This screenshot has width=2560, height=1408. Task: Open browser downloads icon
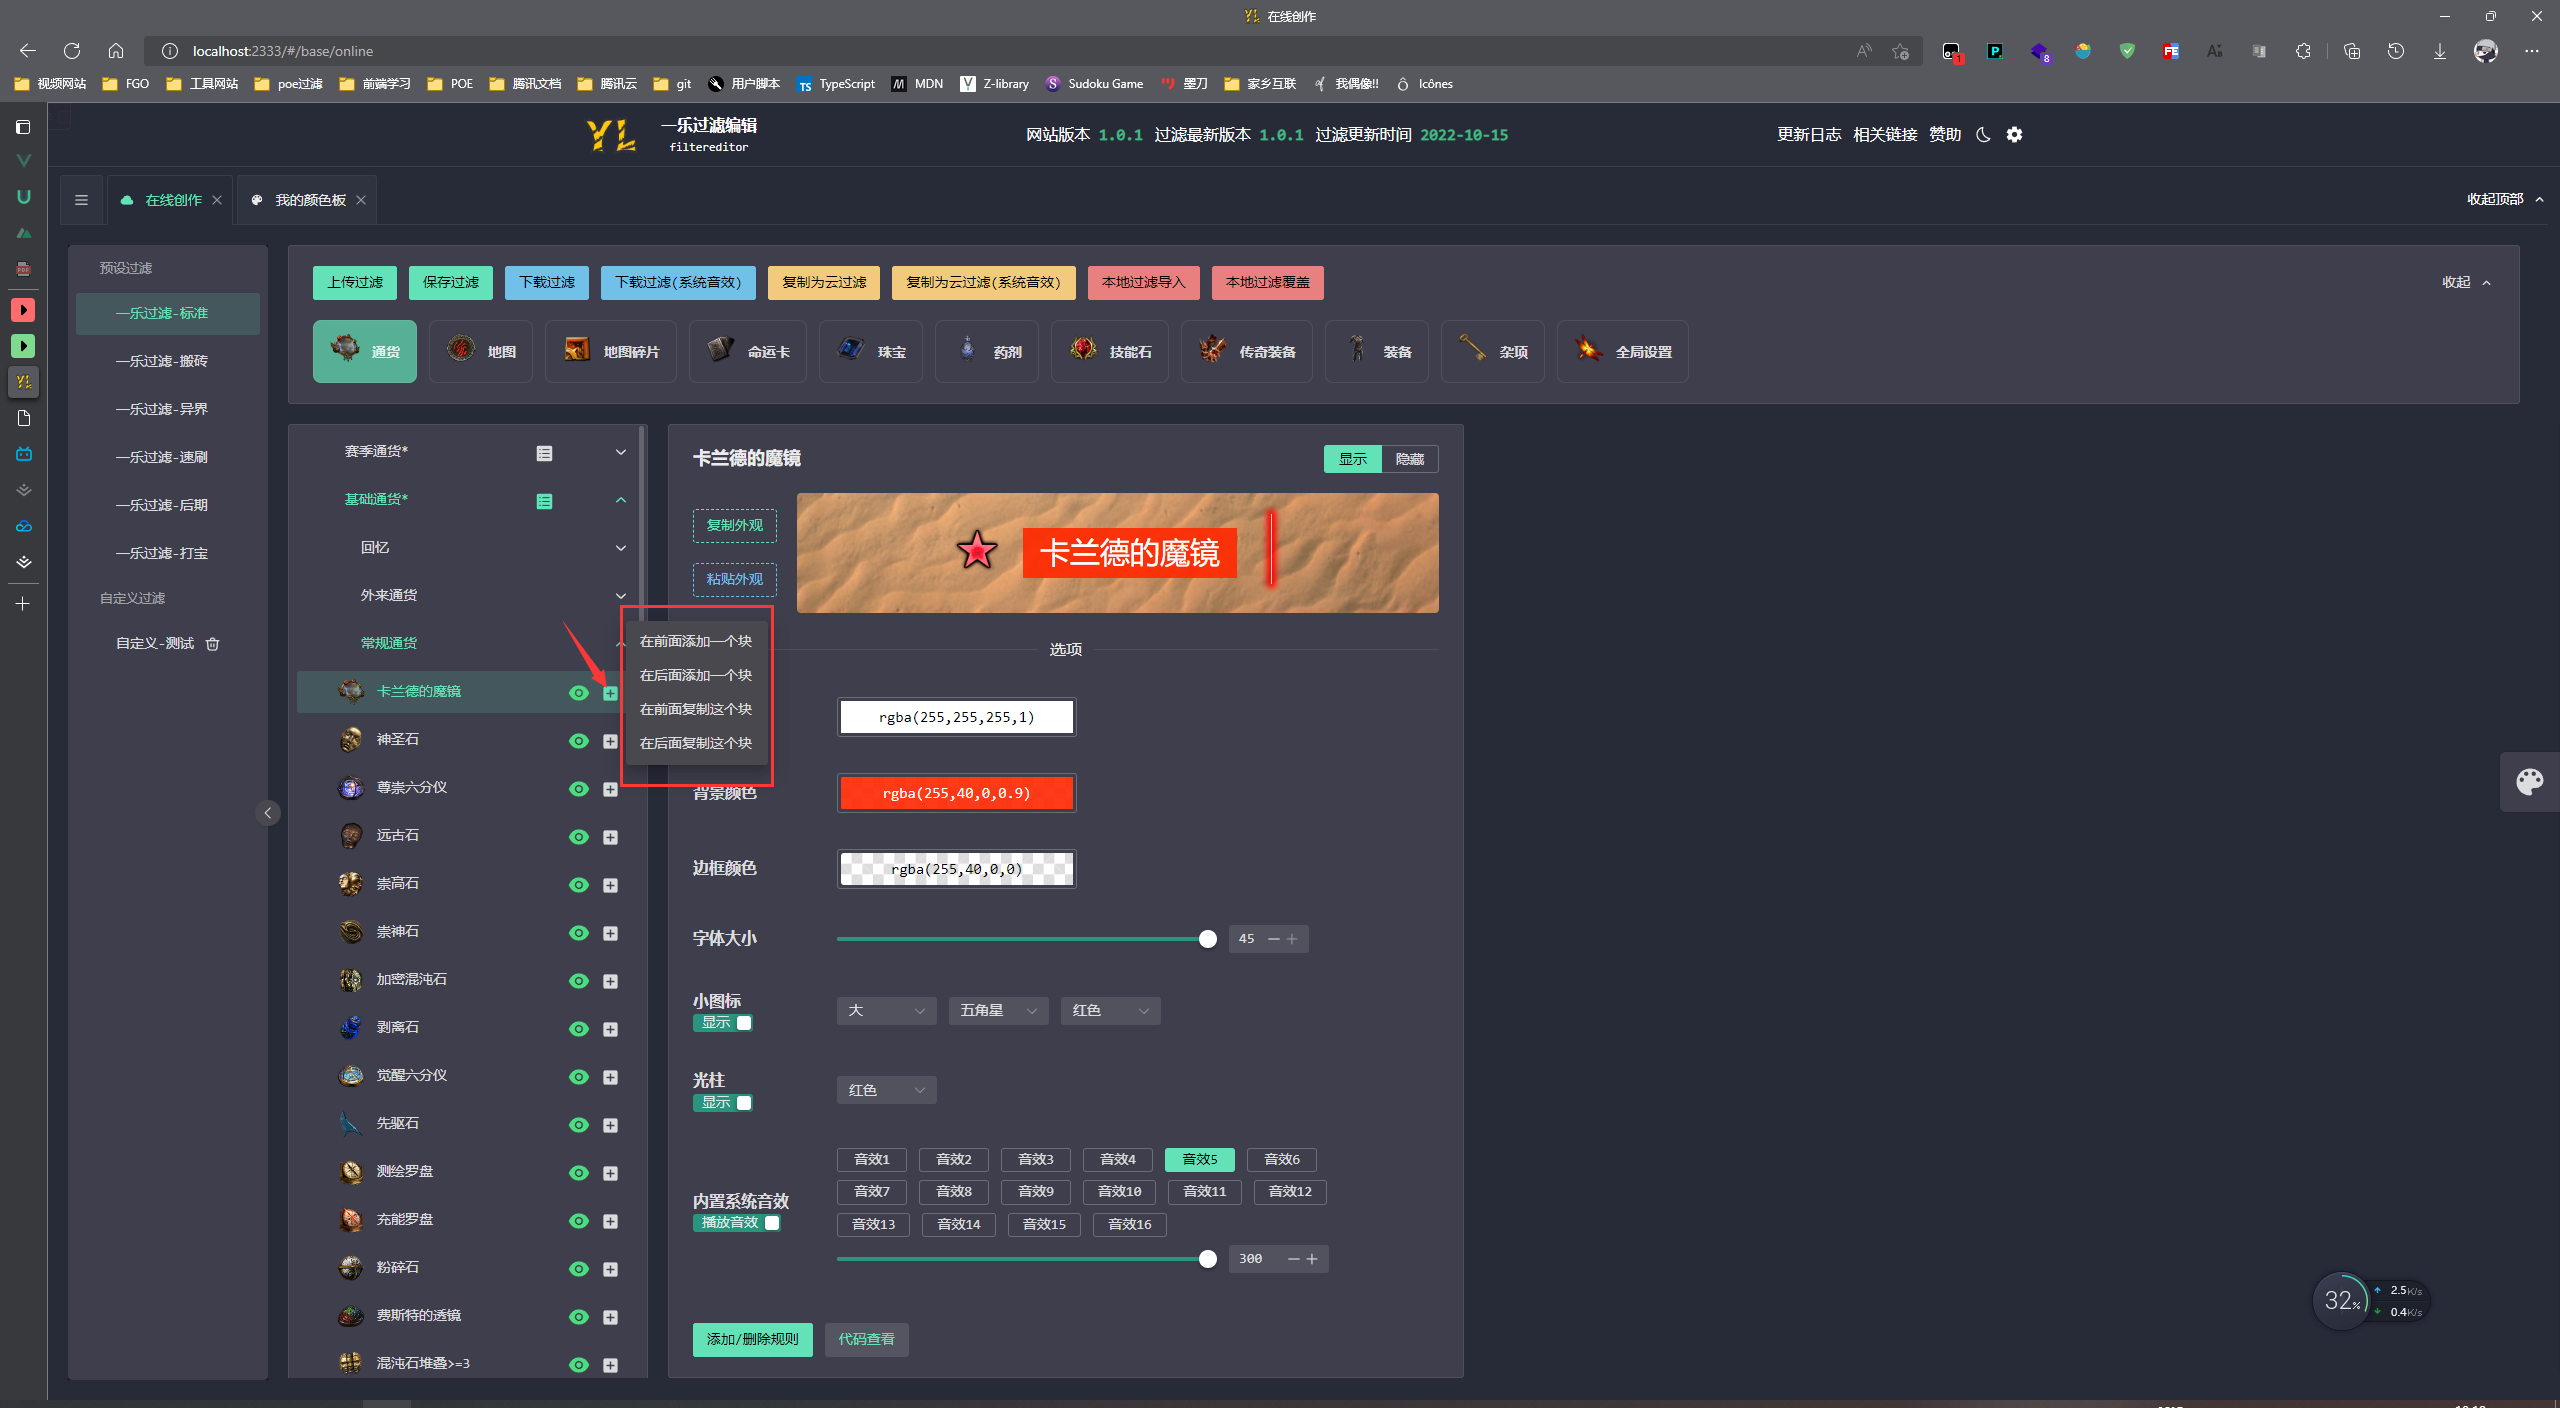[x=2440, y=51]
